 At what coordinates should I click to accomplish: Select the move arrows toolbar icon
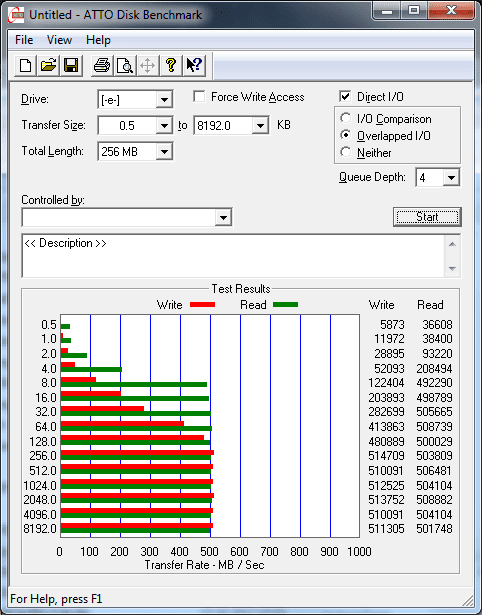[x=147, y=66]
